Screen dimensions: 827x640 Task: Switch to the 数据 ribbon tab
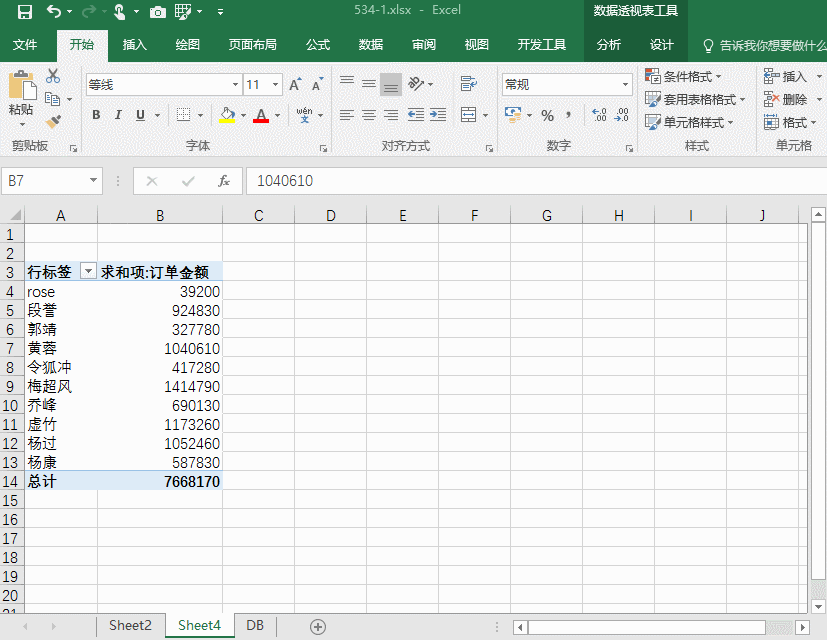[x=371, y=45]
